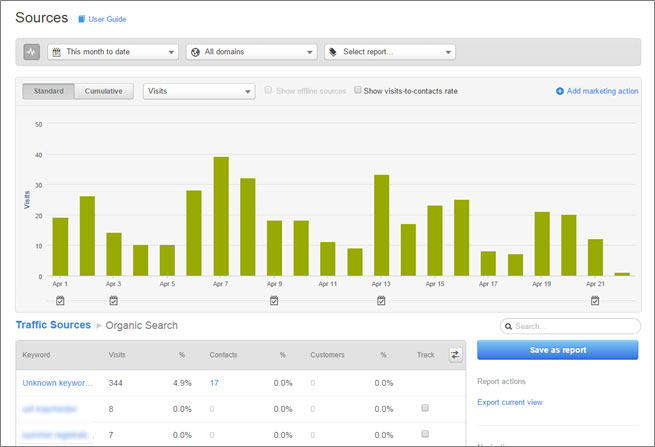This screenshot has height=447, width=655.
Task: Open the Unknown keywords row link
Action: pyautogui.click(x=58, y=383)
